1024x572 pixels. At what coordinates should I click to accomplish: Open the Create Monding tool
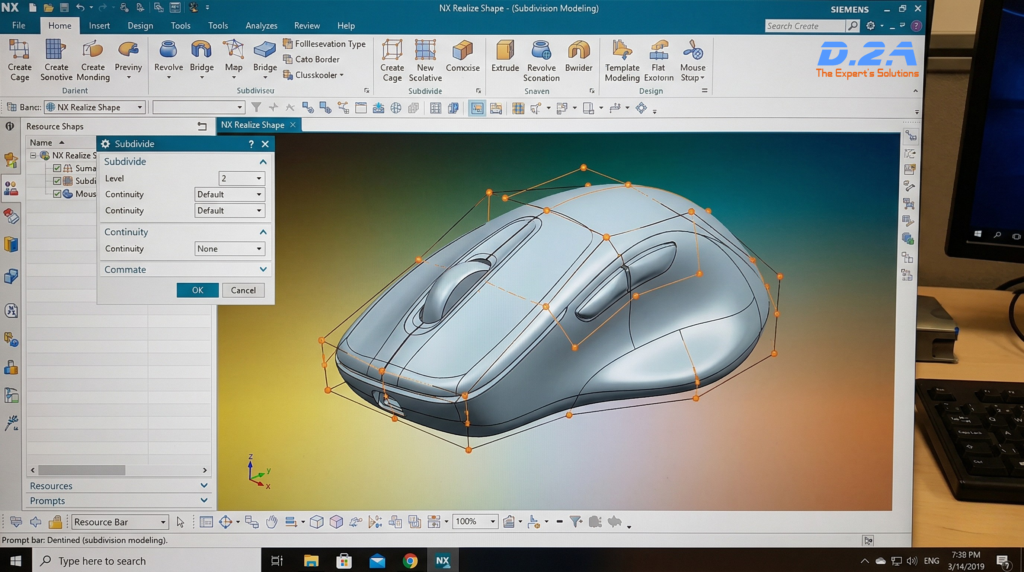pyautogui.click(x=93, y=60)
